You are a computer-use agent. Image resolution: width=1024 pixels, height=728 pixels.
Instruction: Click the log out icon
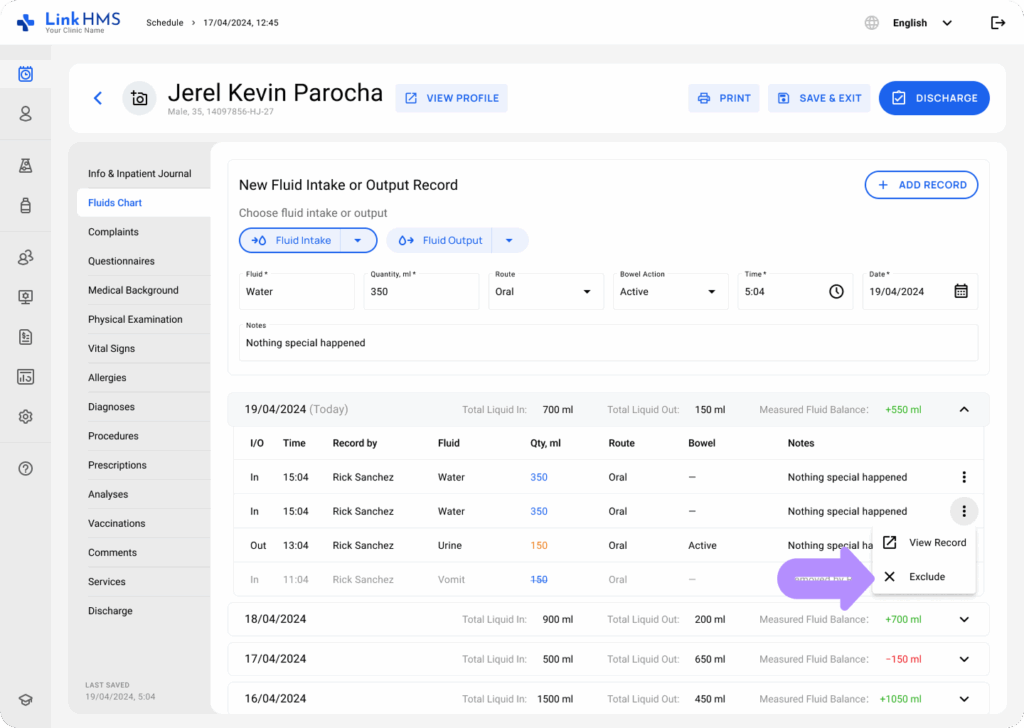(x=997, y=23)
